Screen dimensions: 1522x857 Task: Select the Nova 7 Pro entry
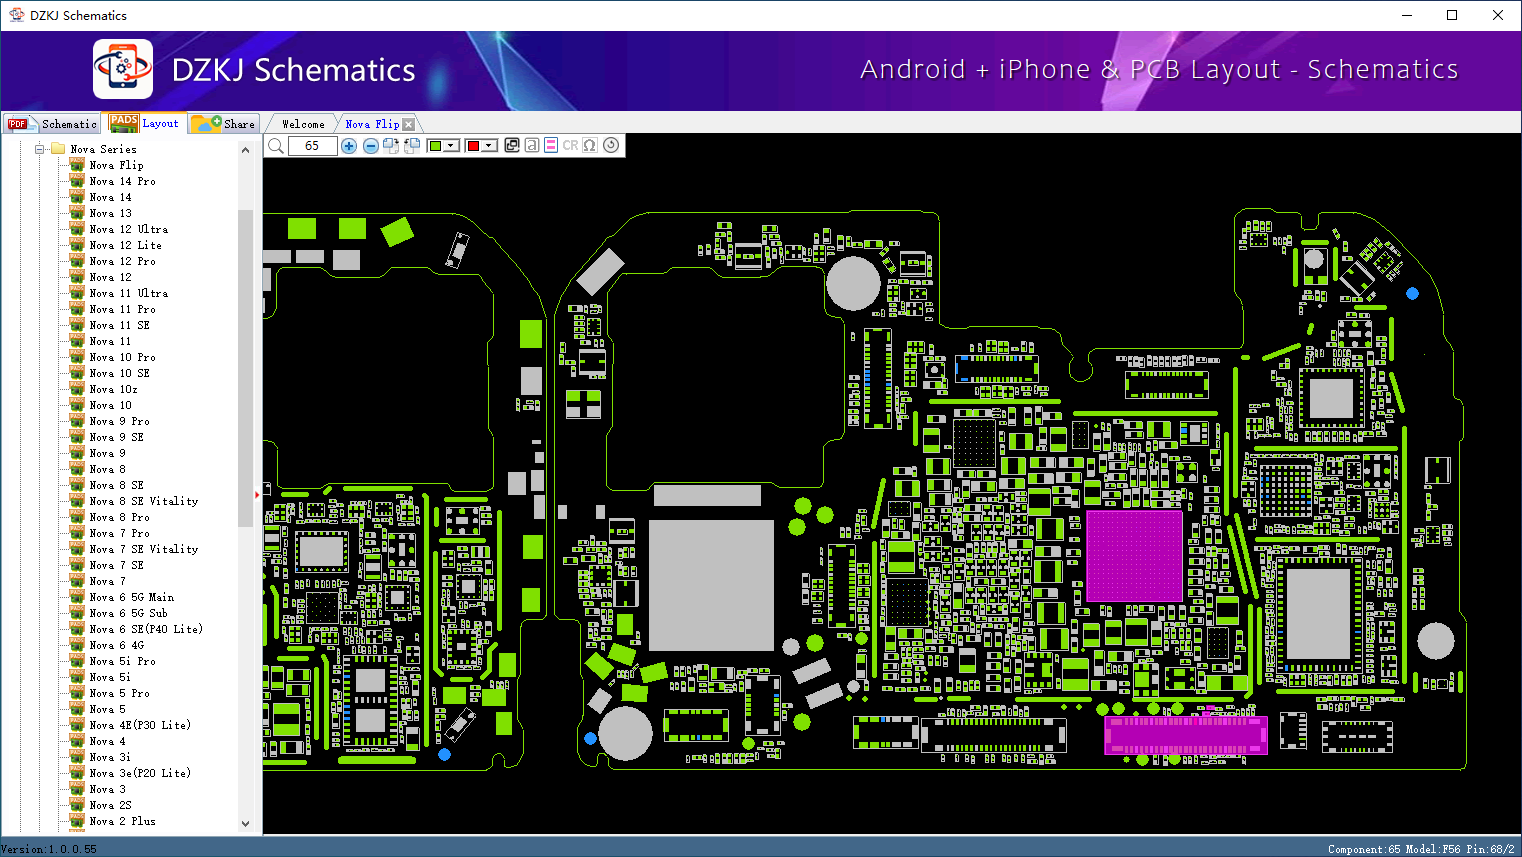(x=119, y=533)
